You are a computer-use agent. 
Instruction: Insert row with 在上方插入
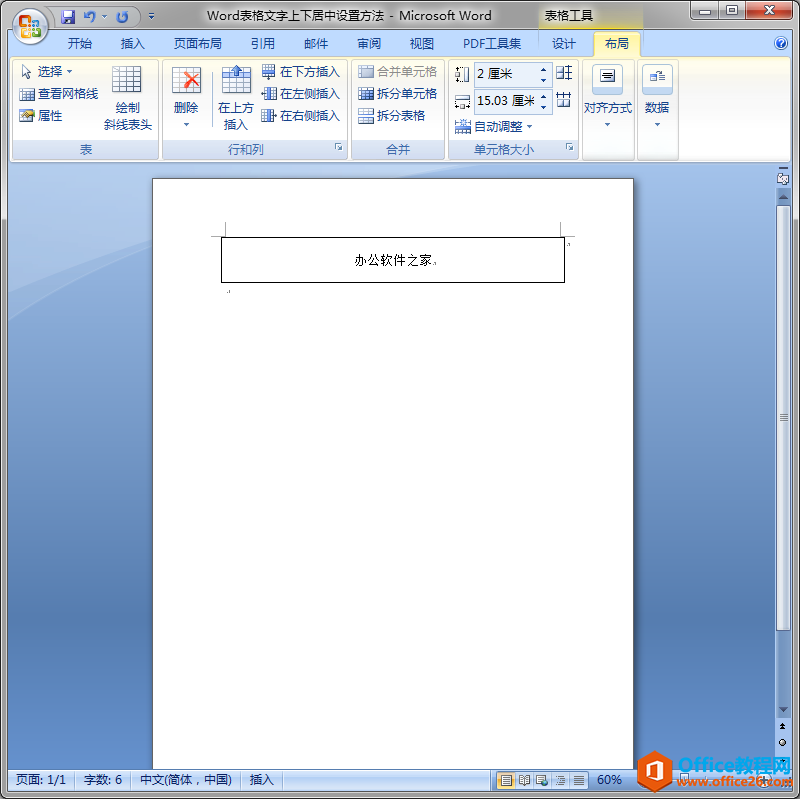click(x=236, y=98)
